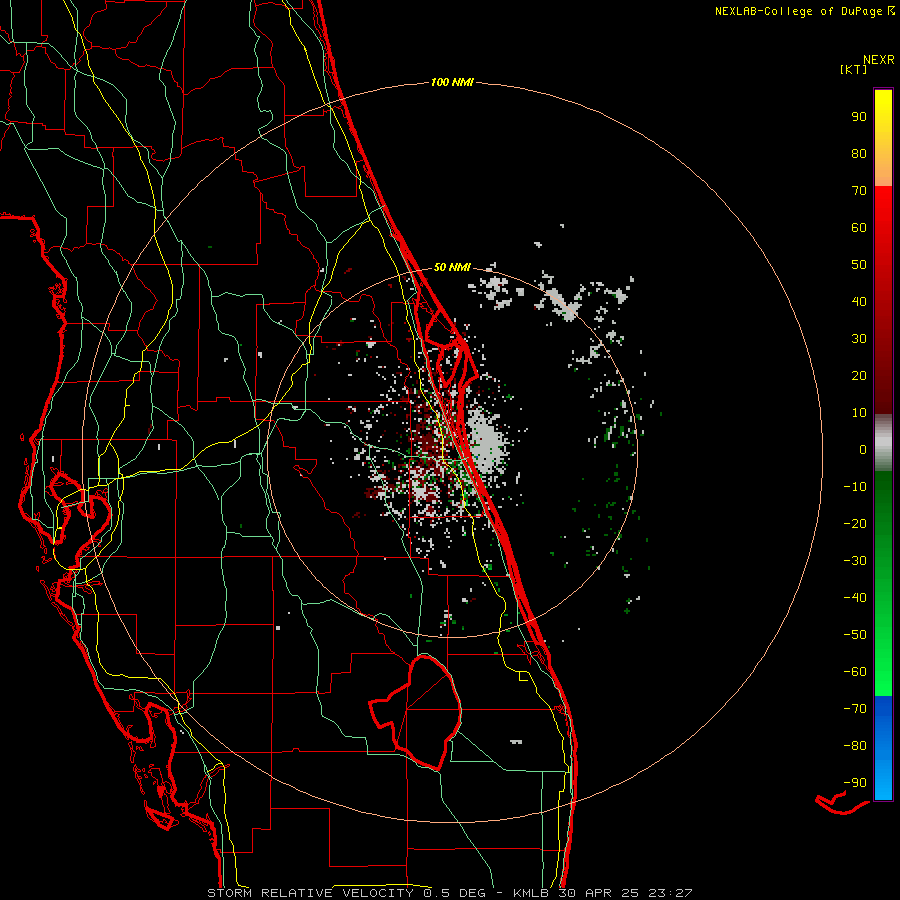
Task: Click the Storm Relative Velocity caption text
Action: click(x=450, y=893)
